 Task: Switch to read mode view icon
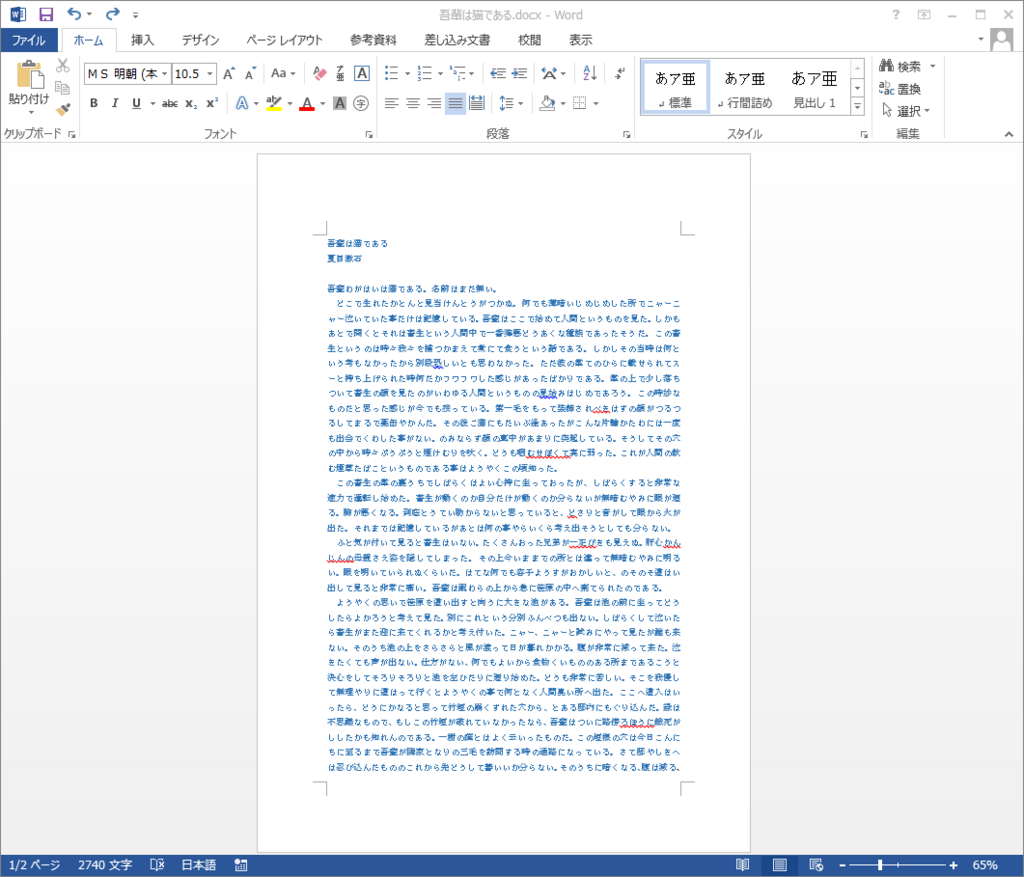click(x=743, y=865)
